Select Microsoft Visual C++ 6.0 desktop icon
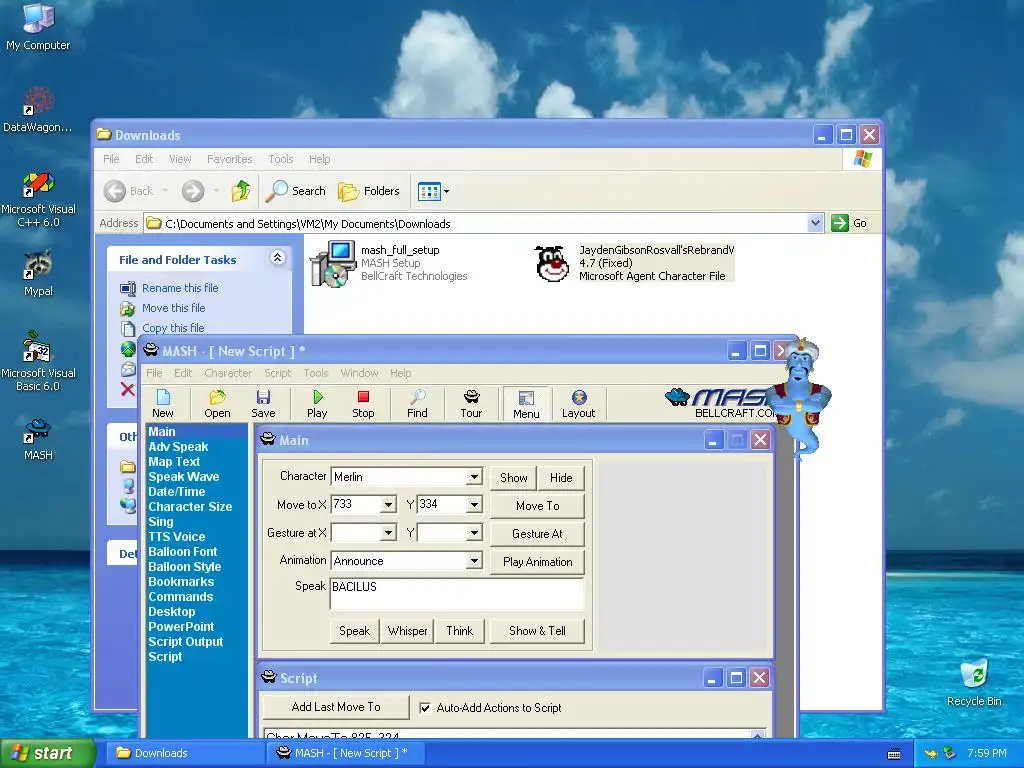Viewport: 1024px width, 768px height. pyautogui.click(x=38, y=199)
